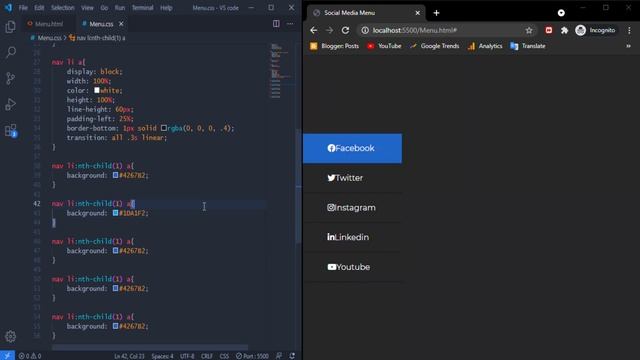Bookmark this page with the star icon
Viewport: 640px width, 360px height.
coord(529,30)
